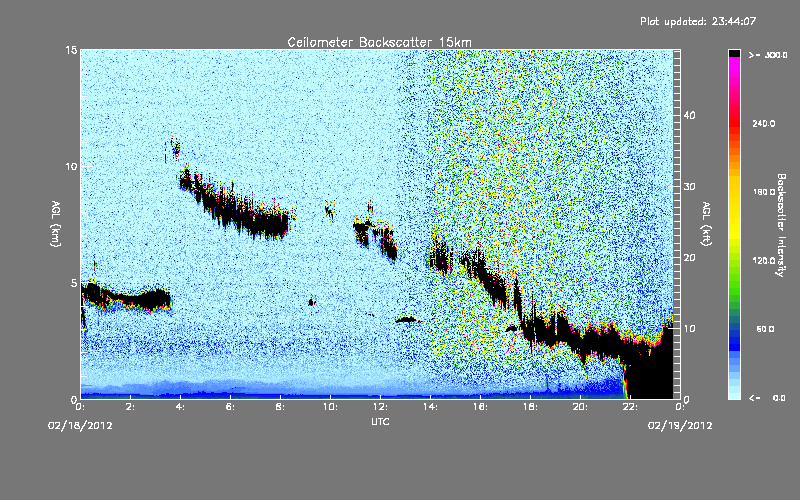
Task: Click the UTC axis label
Action: [x=380, y=421]
